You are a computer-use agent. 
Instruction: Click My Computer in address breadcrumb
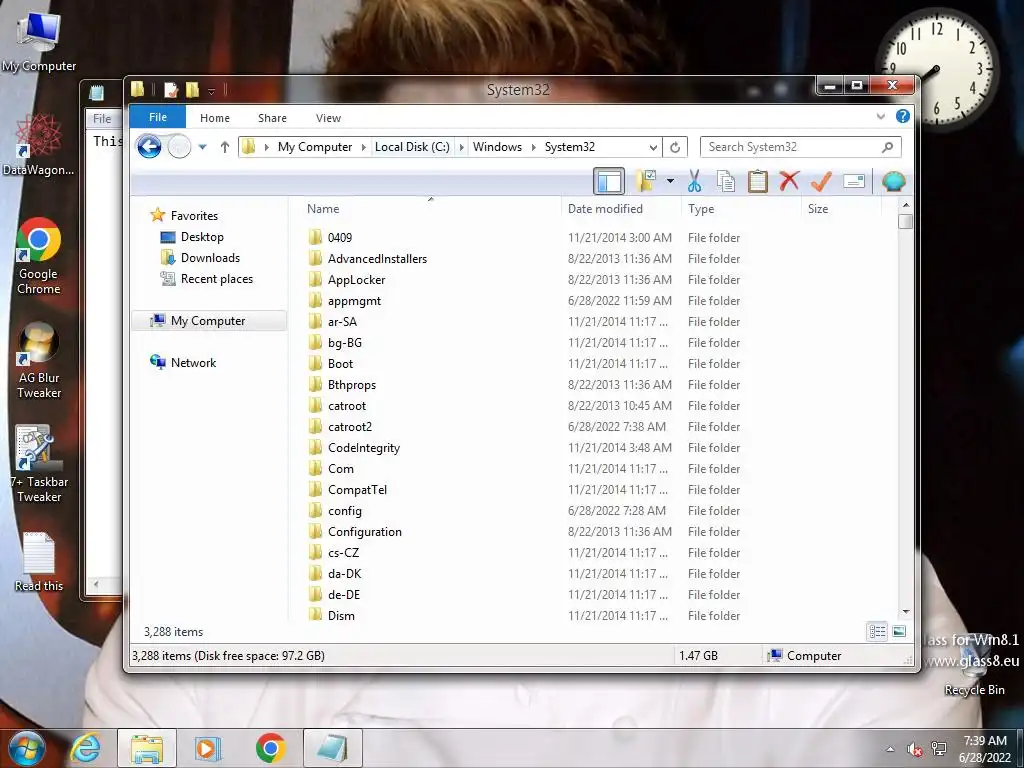[315, 147]
